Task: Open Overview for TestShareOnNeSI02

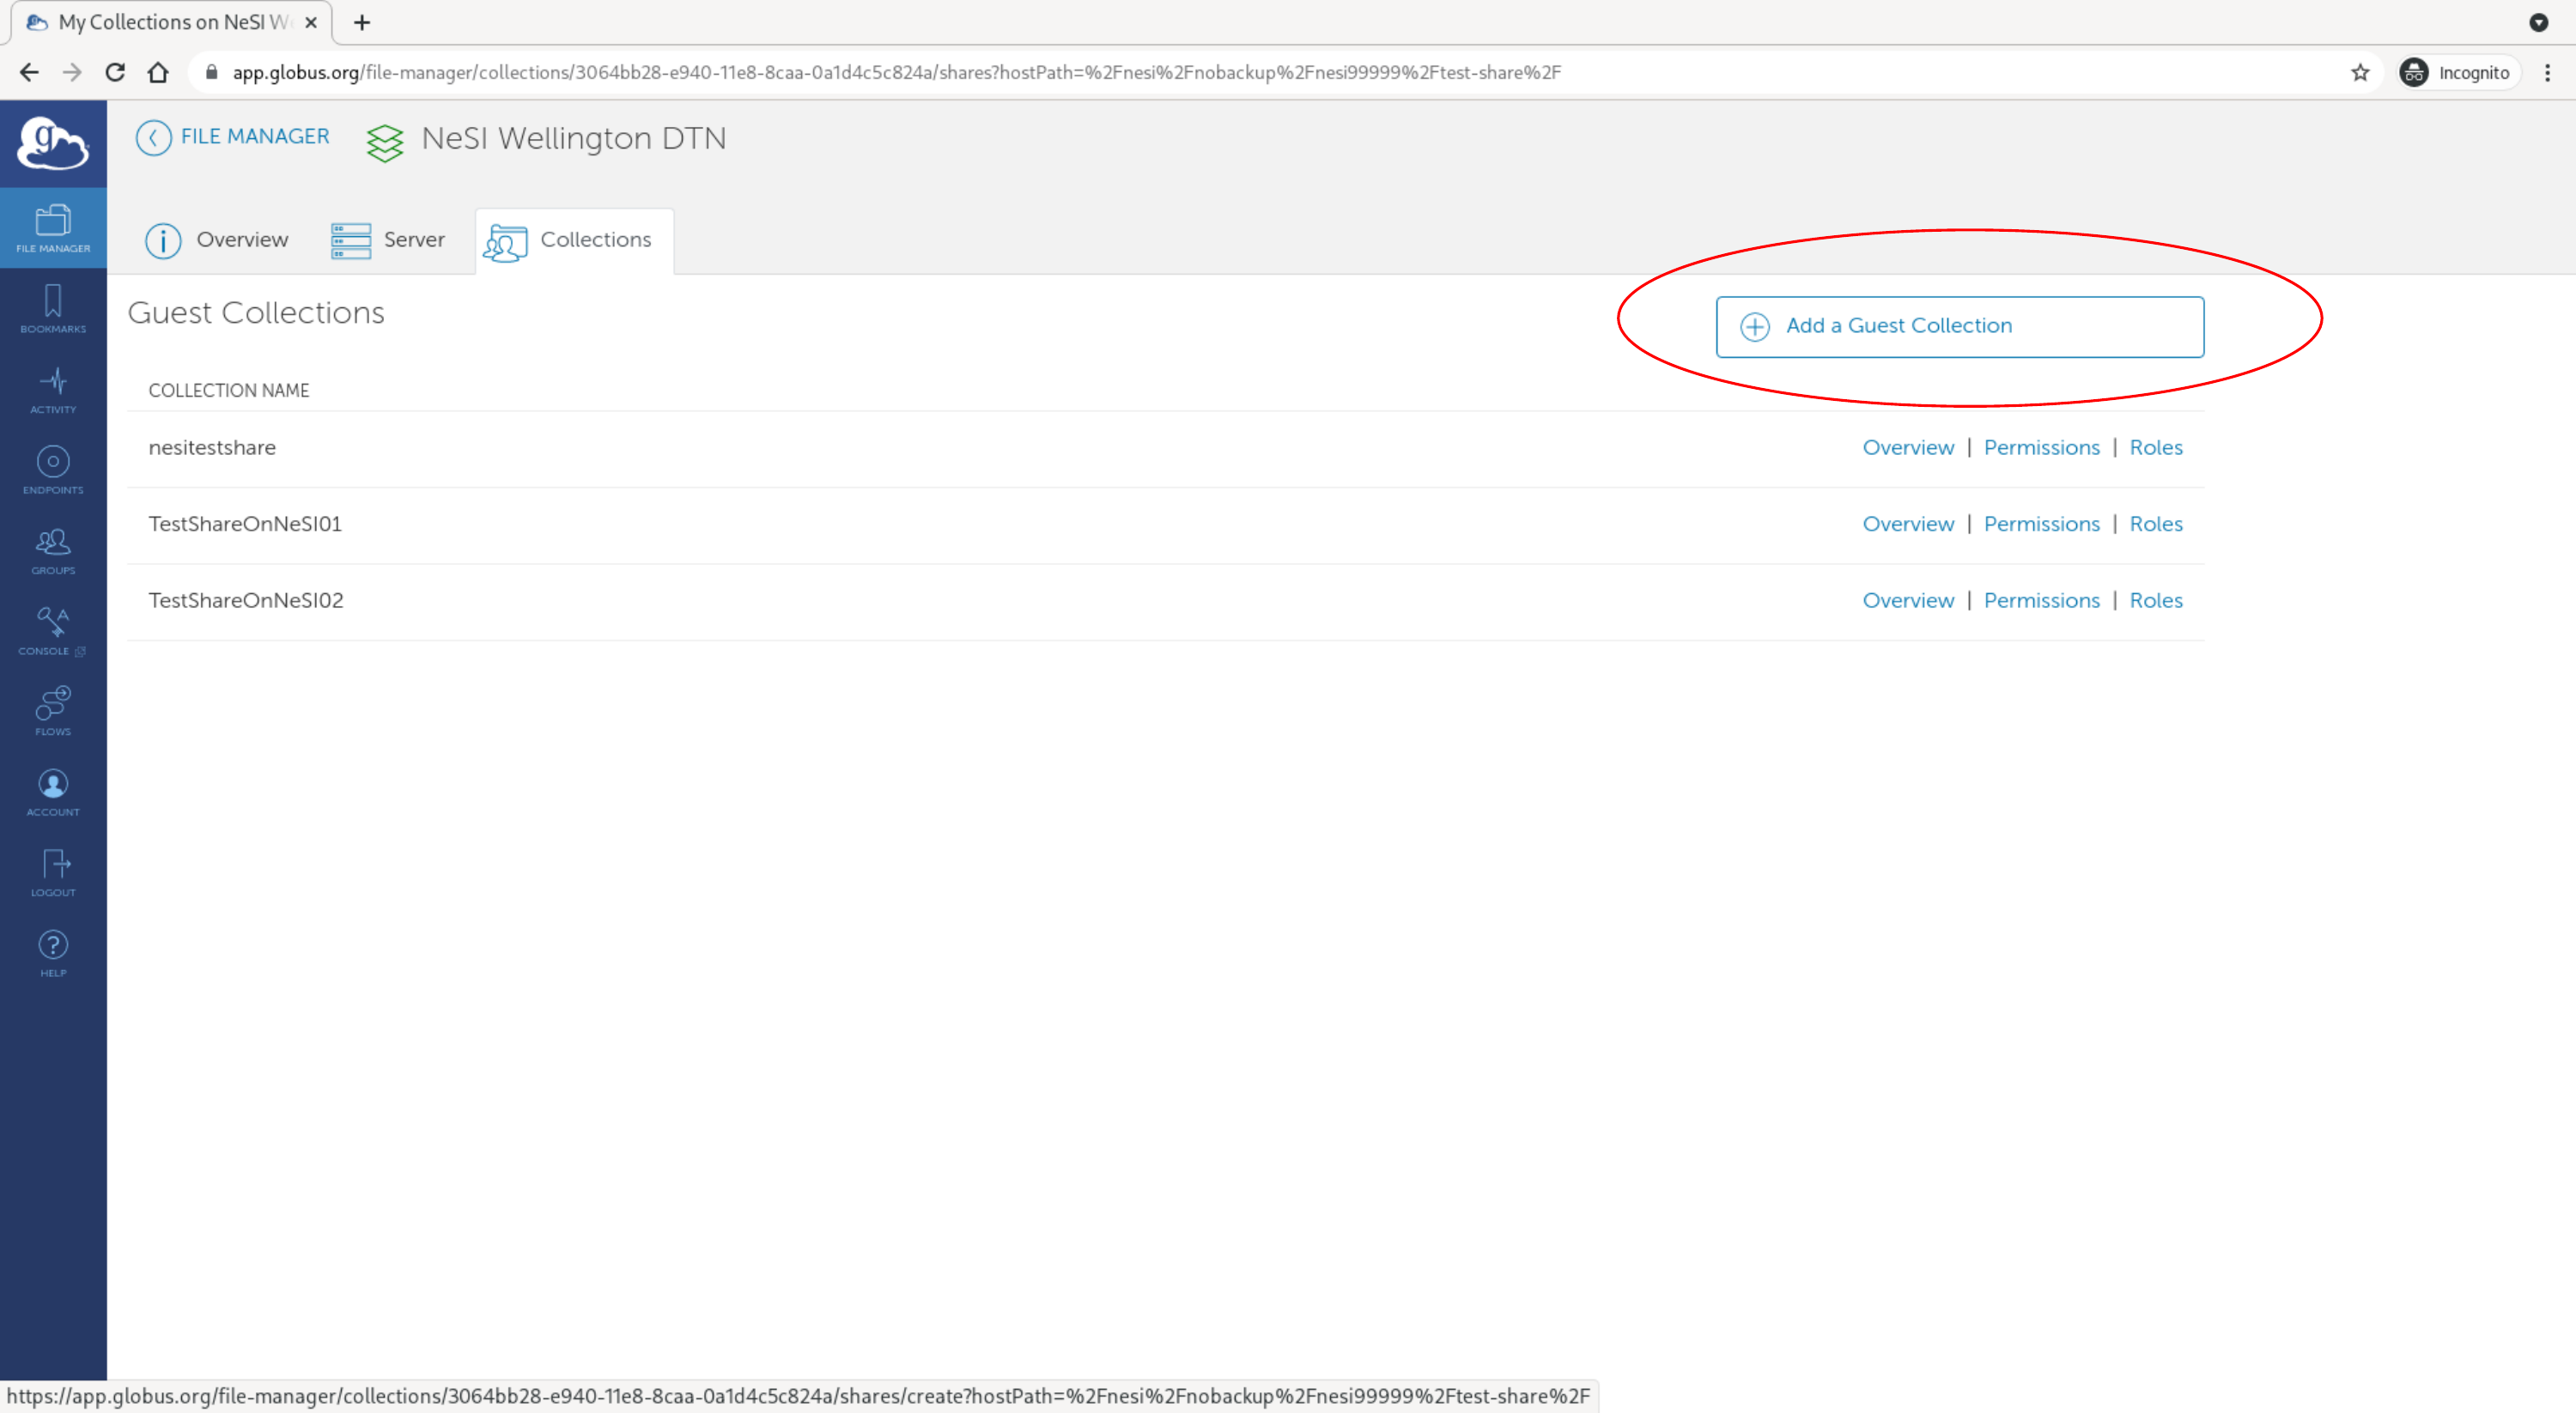Action: click(1907, 600)
